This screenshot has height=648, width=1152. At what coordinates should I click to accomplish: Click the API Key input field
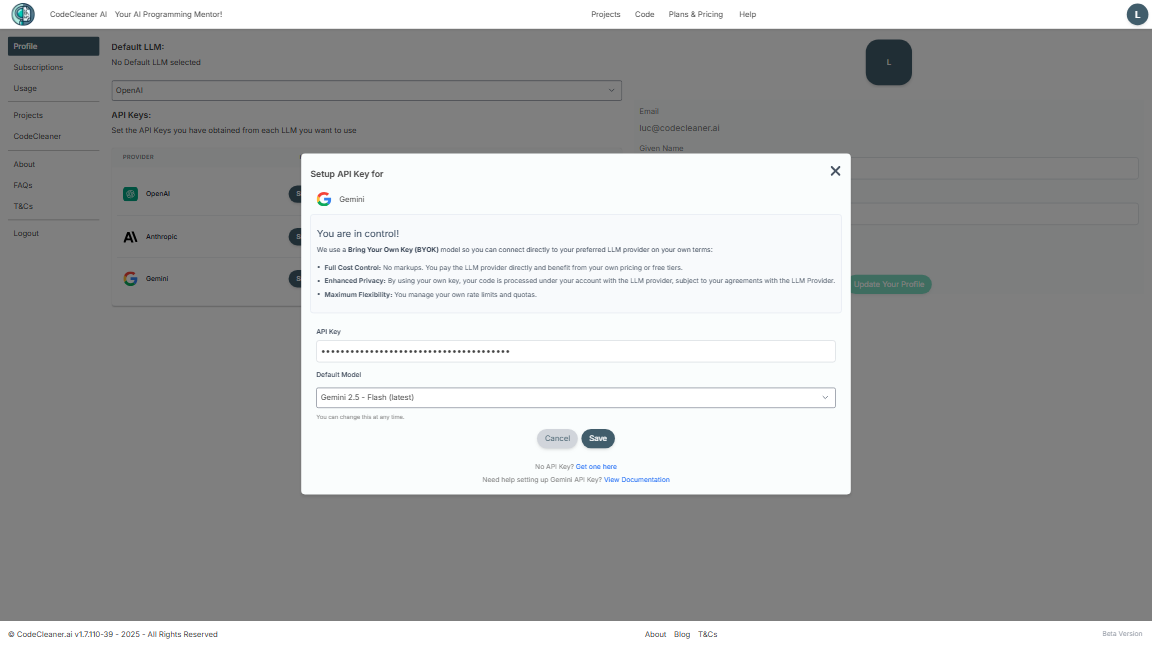point(575,351)
